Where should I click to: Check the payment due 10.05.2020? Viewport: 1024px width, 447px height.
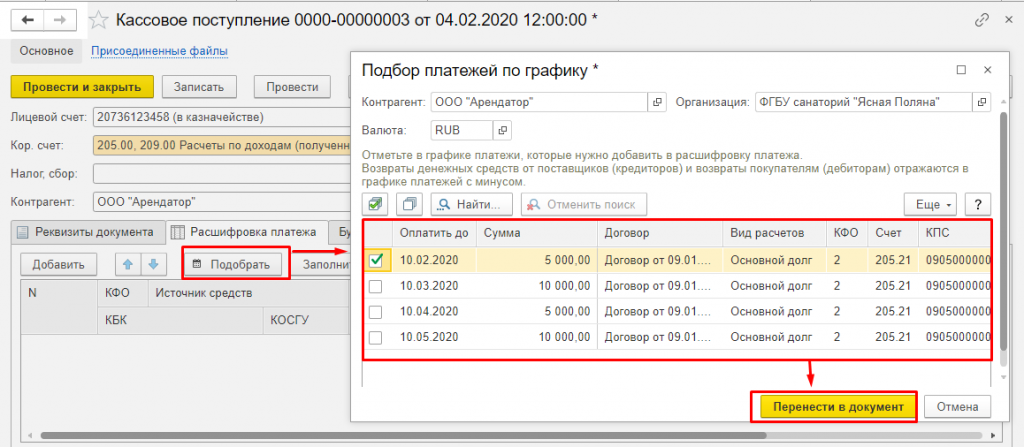pos(376,338)
